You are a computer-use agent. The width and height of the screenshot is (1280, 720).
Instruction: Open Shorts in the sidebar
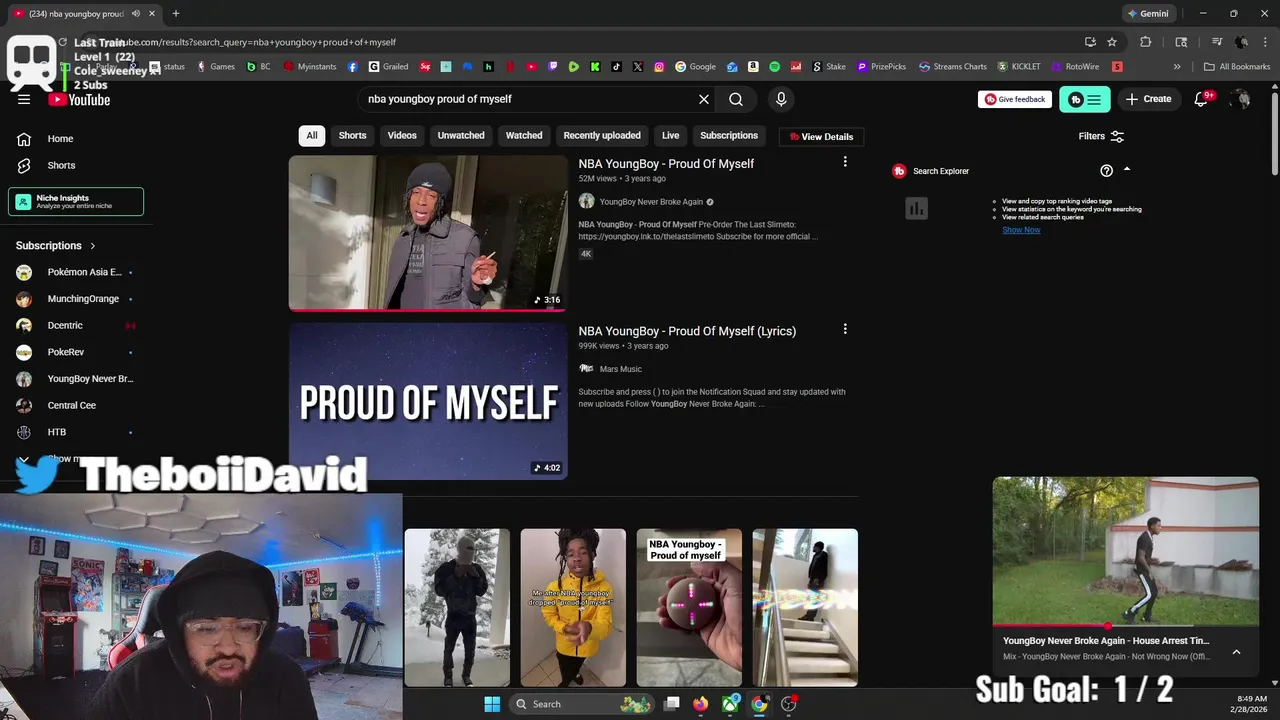pos(76,165)
